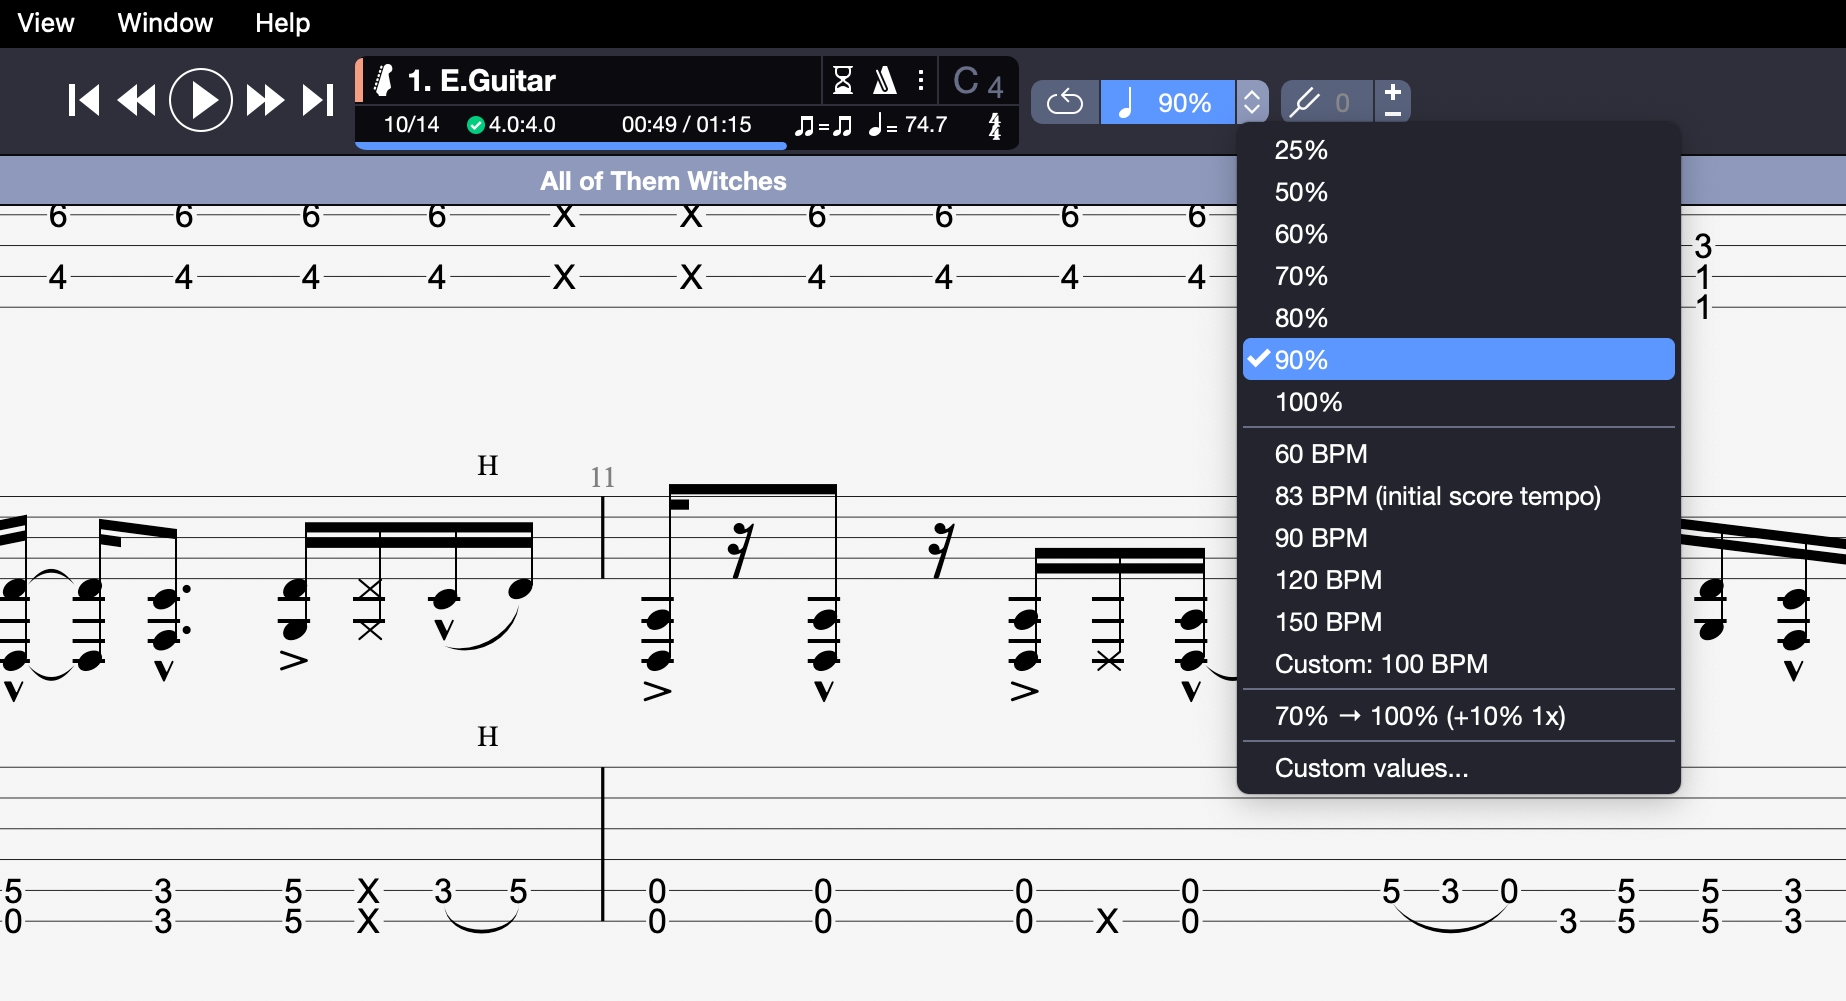Check the 60 BPM tempo option
The width and height of the screenshot is (1846, 1001).
click(x=1320, y=454)
